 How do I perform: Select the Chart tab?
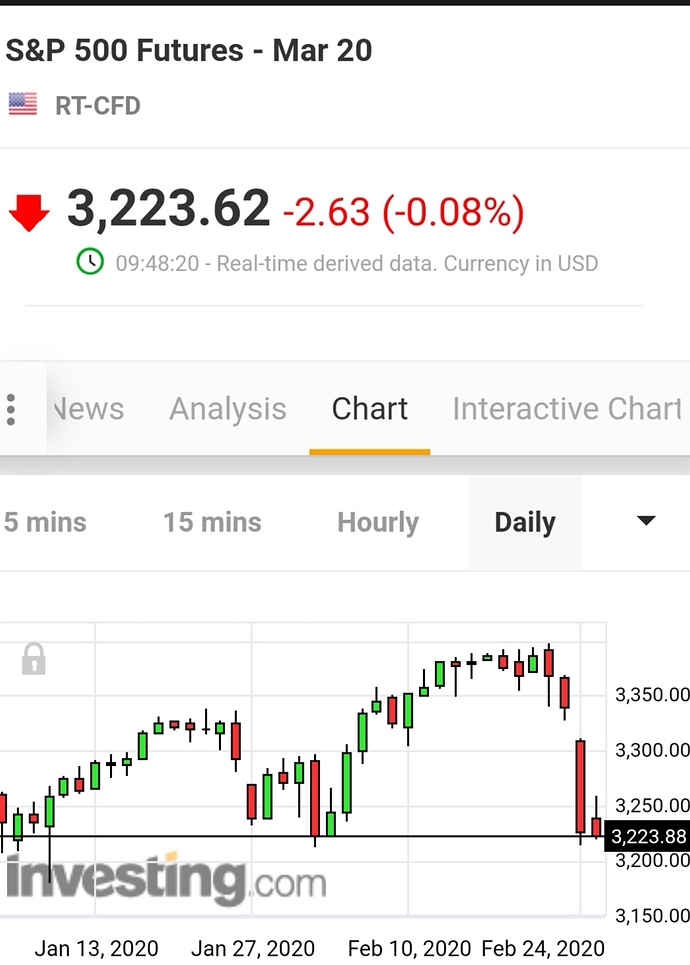pyautogui.click(x=369, y=409)
